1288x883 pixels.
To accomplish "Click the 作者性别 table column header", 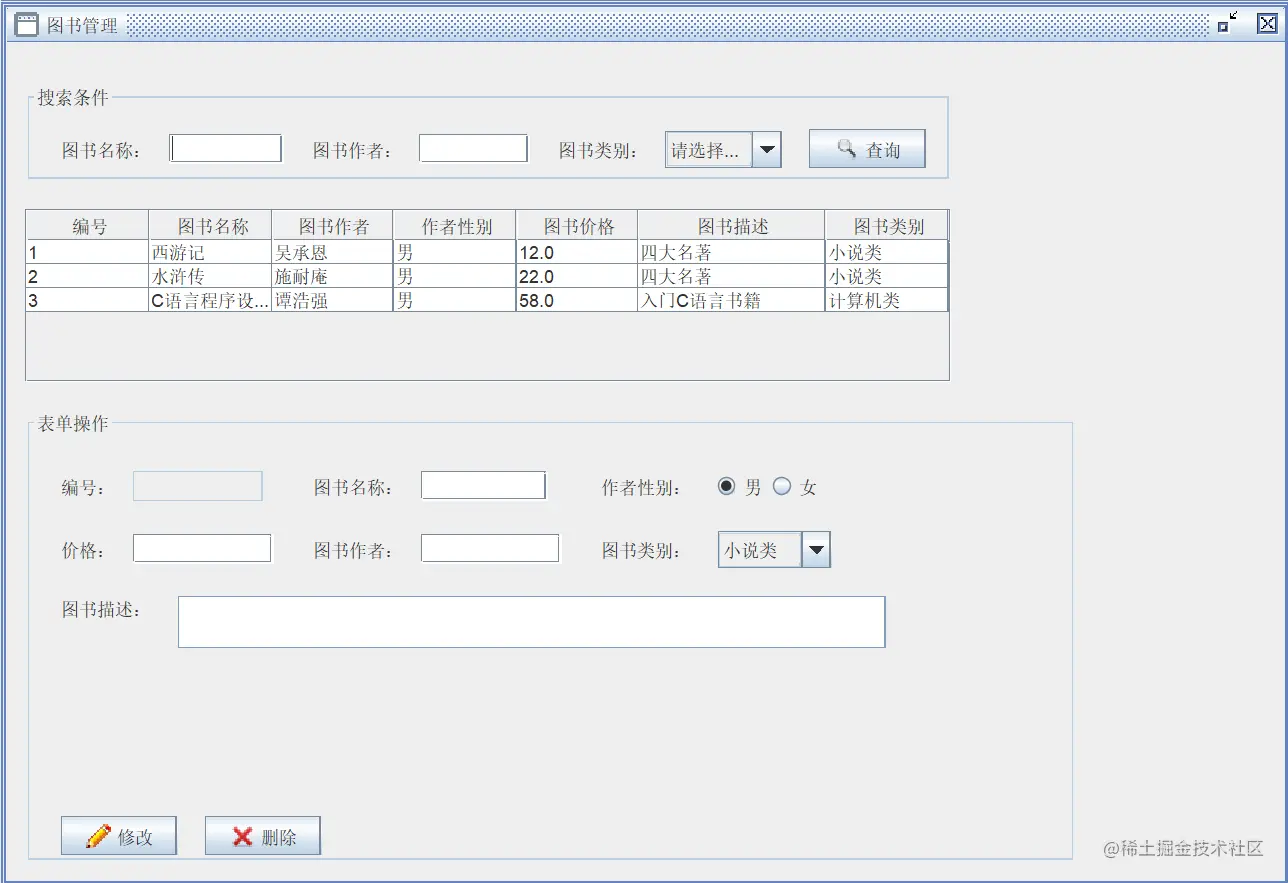I will (x=456, y=226).
